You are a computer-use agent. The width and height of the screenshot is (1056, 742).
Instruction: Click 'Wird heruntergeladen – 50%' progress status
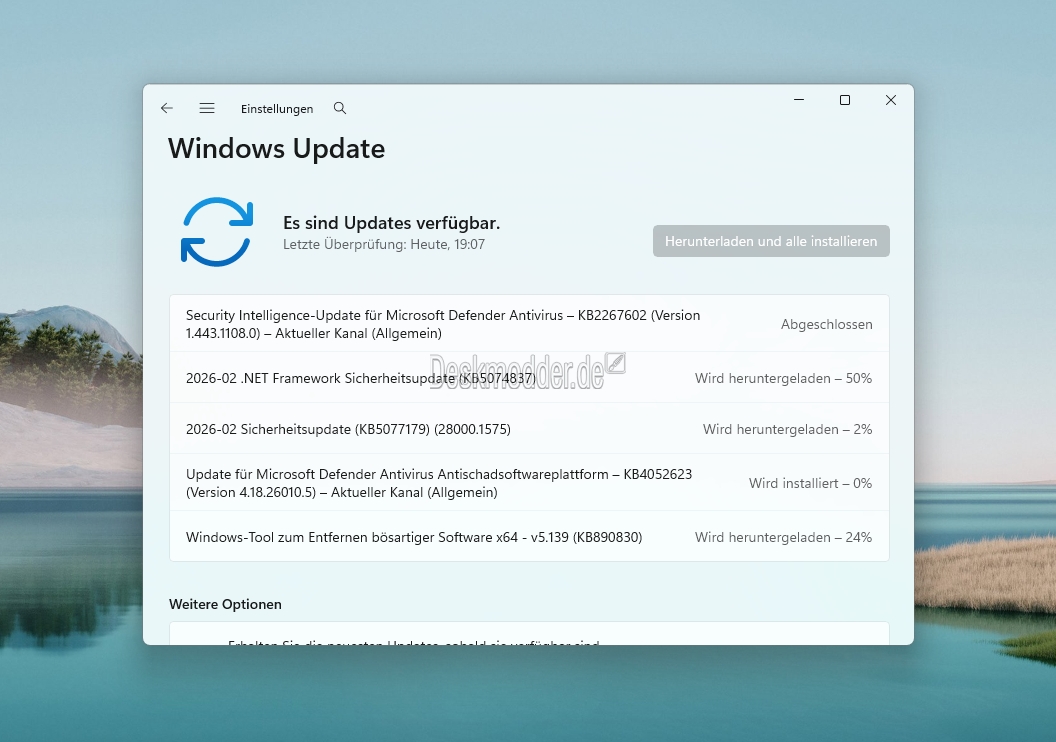(783, 378)
